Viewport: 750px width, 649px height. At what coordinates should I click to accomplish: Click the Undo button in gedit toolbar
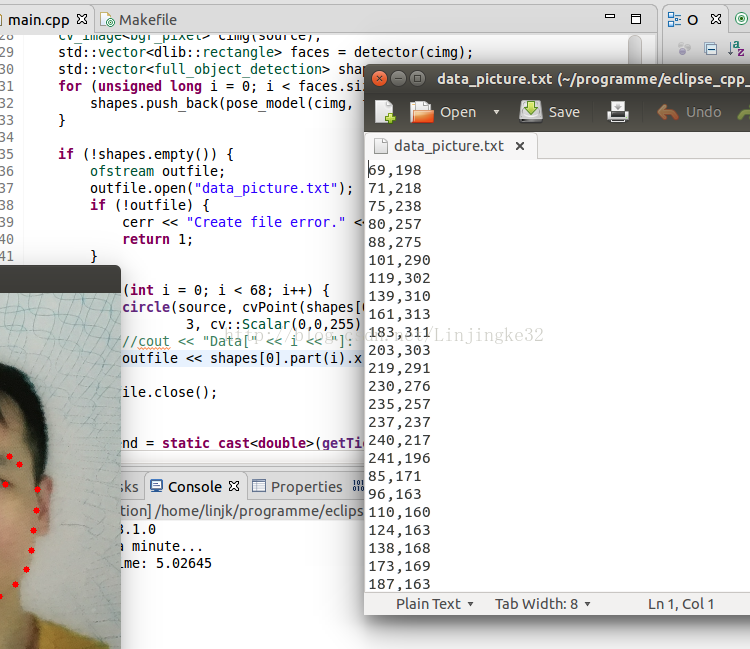[x=690, y=112]
